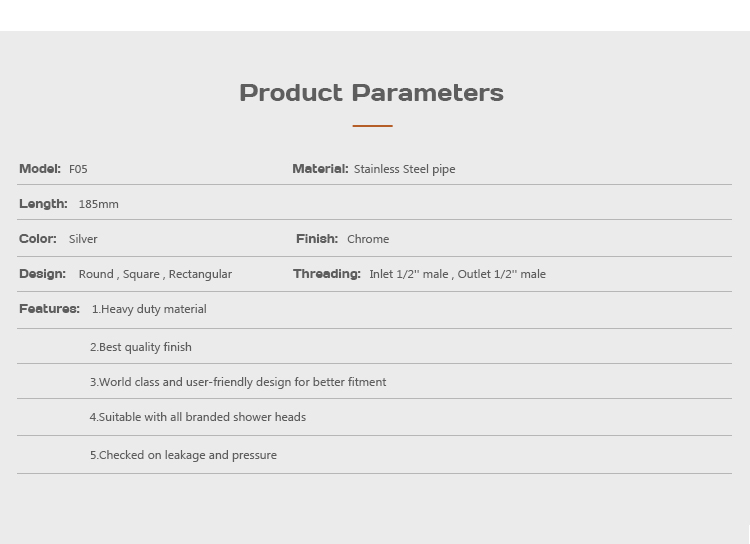Click the Chrome finish value
This screenshot has width=750, height=544.
point(368,240)
